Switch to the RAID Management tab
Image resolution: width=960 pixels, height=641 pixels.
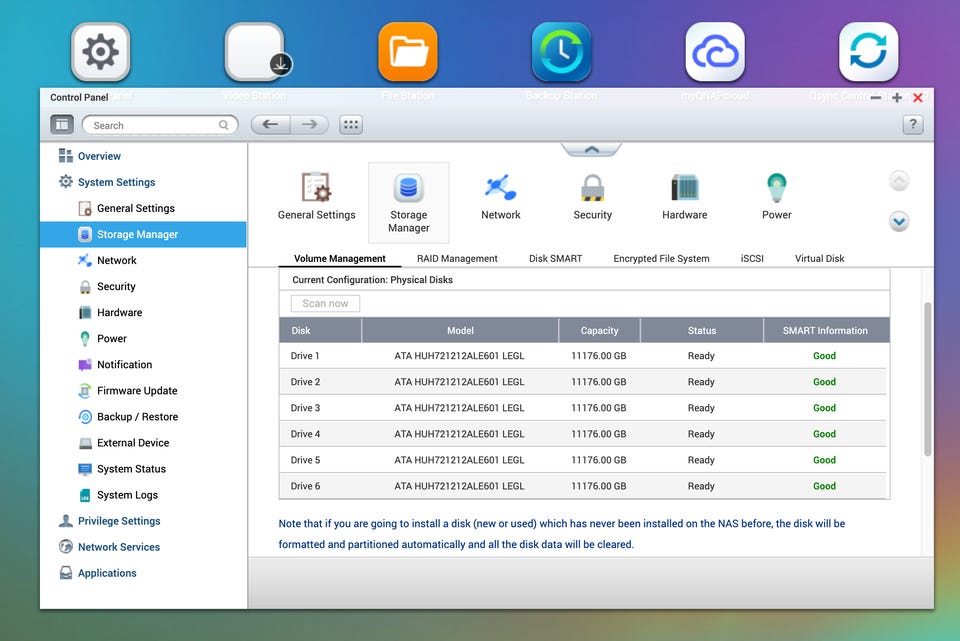click(457, 258)
